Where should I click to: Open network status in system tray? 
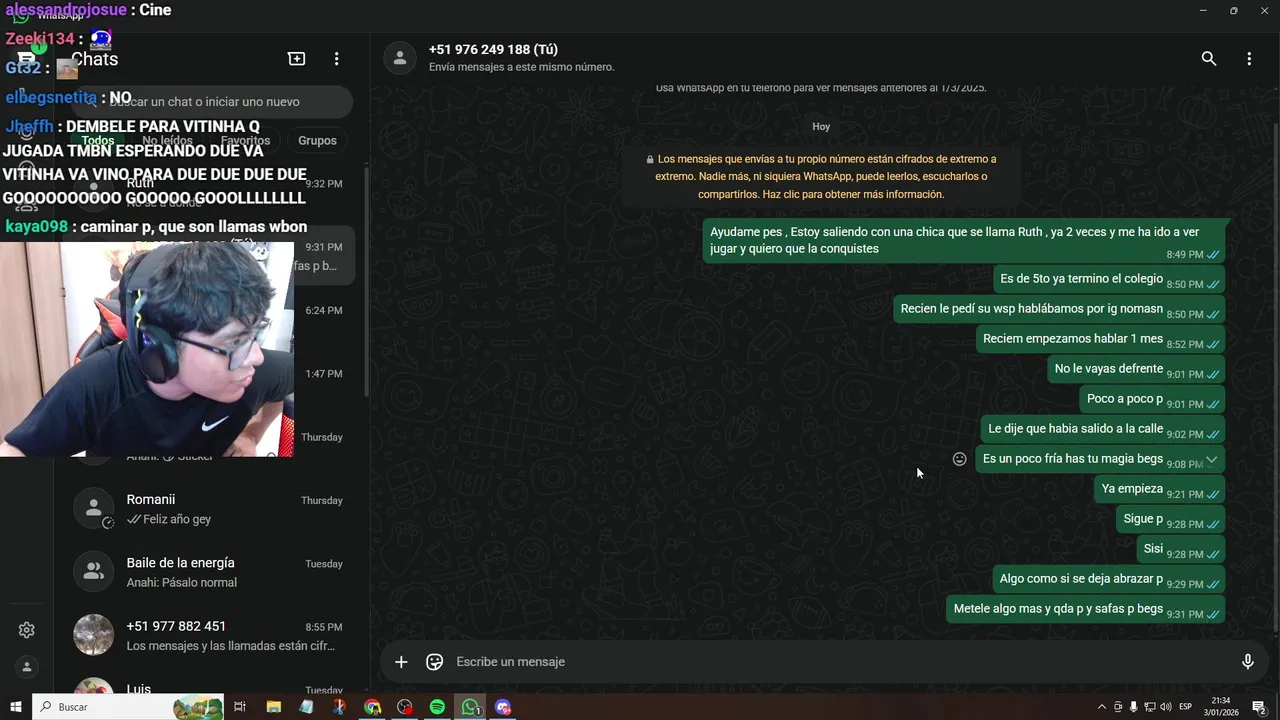(1149, 707)
